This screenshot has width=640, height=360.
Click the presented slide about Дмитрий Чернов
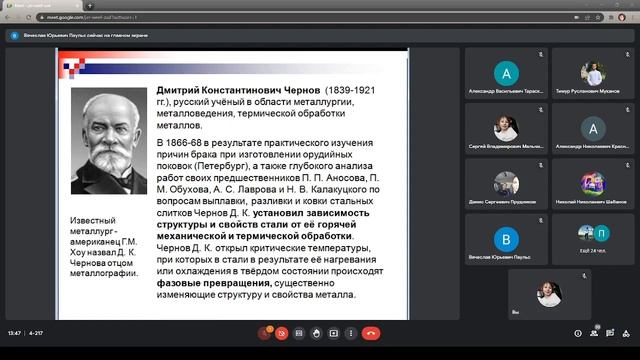click(233, 184)
